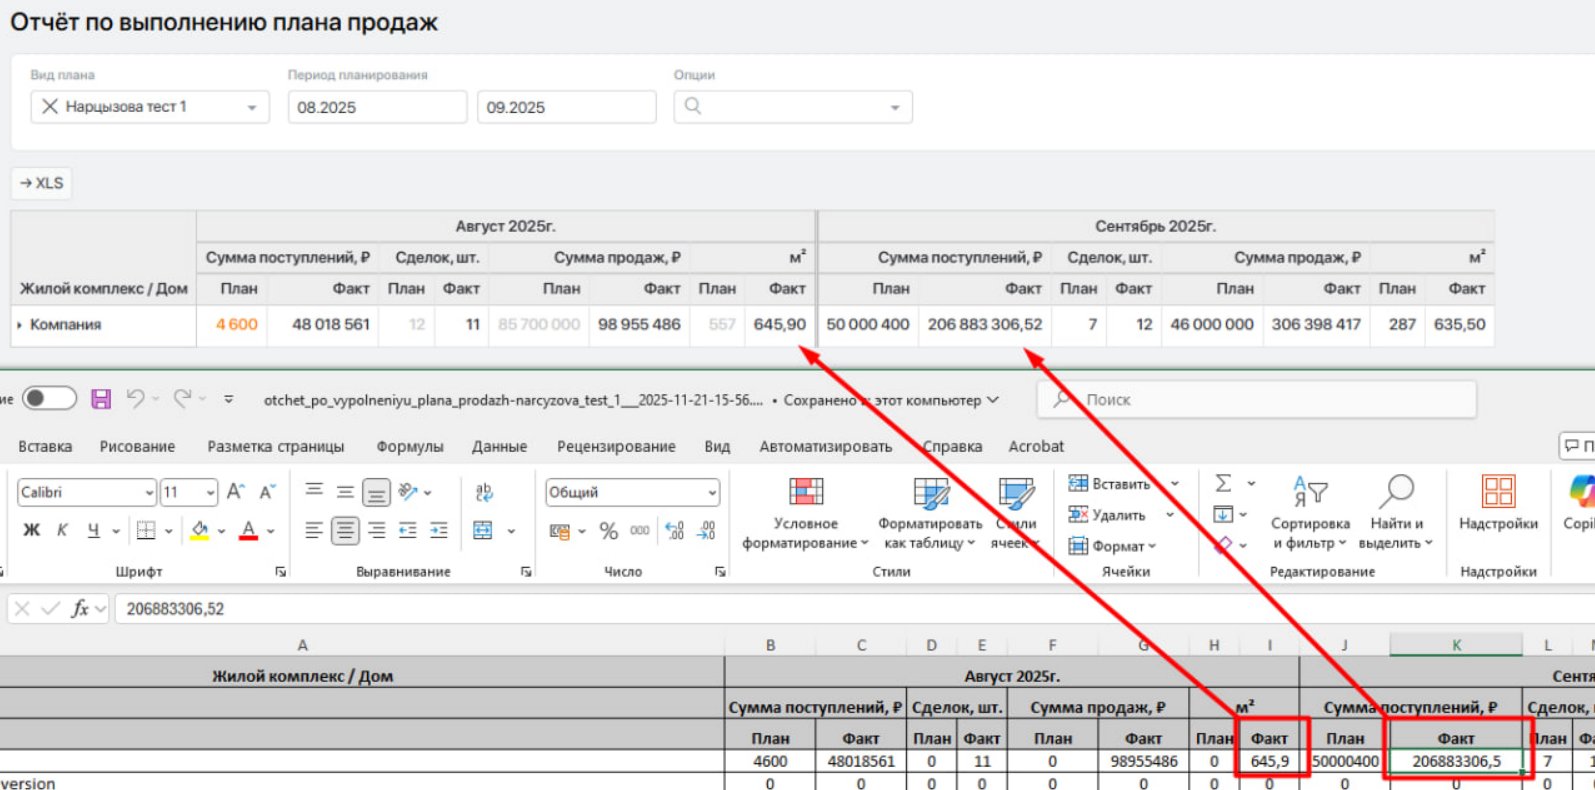Click the 08.2025 planning period start field
1595x790 pixels.
(x=376, y=107)
